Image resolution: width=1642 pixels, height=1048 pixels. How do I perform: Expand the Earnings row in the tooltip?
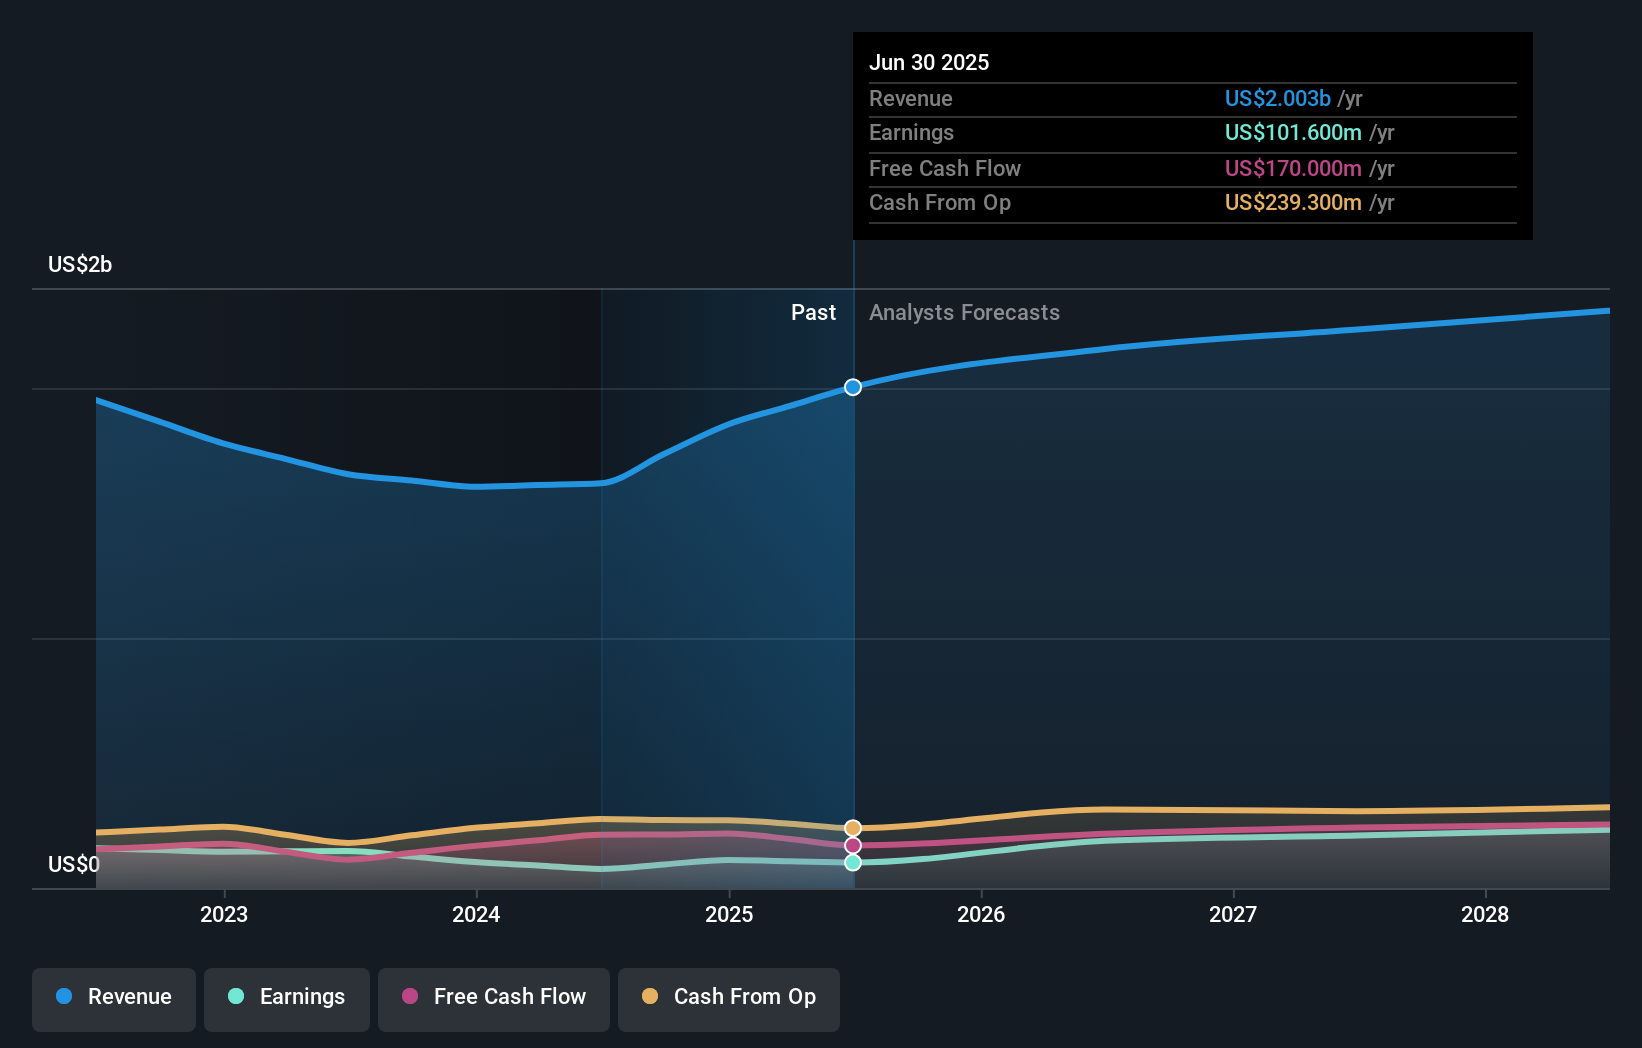click(x=912, y=133)
